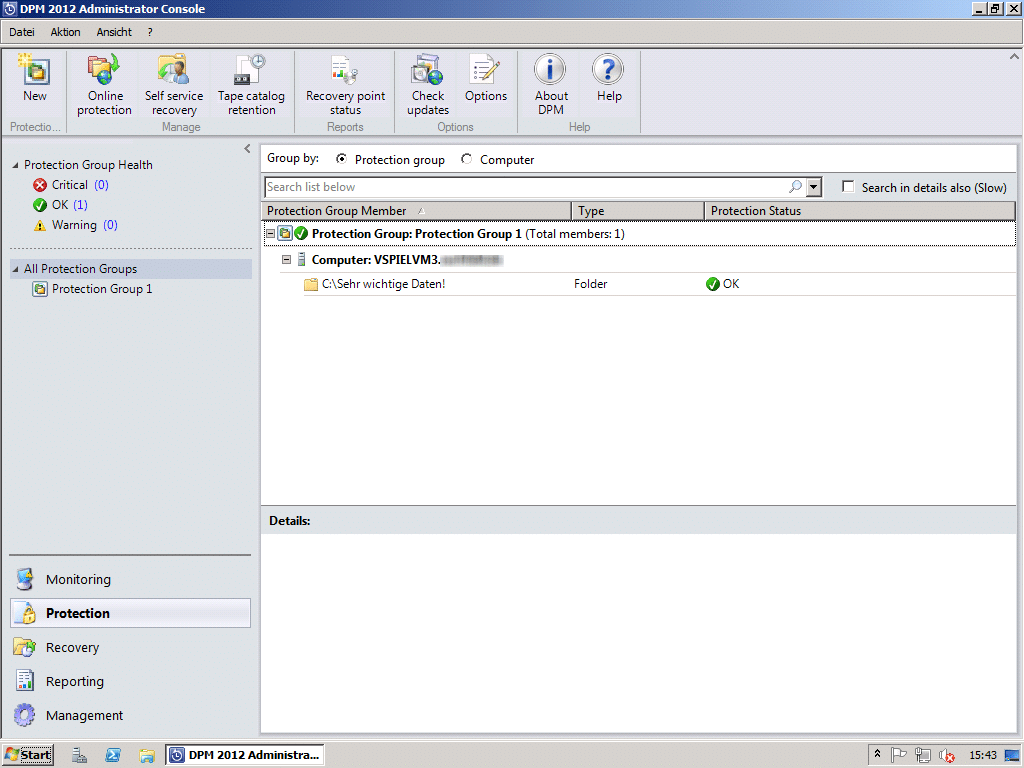Viewport: 1024px width, 768px height.
Task: Click the Search list below field
Action: (526, 187)
